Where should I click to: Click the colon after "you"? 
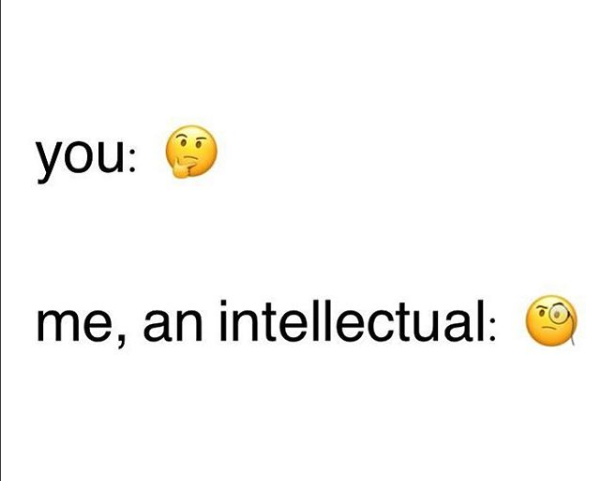click(133, 157)
